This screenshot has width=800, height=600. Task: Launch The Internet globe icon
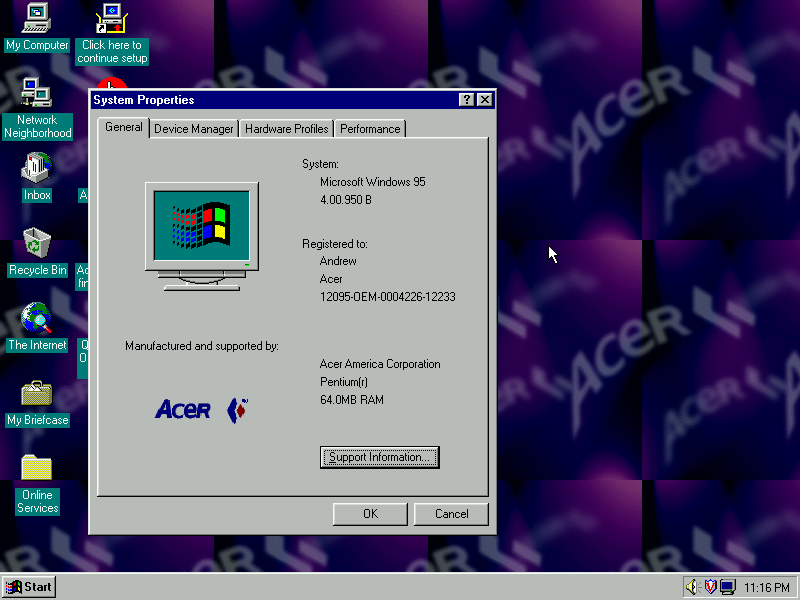pyautogui.click(x=37, y=319)
